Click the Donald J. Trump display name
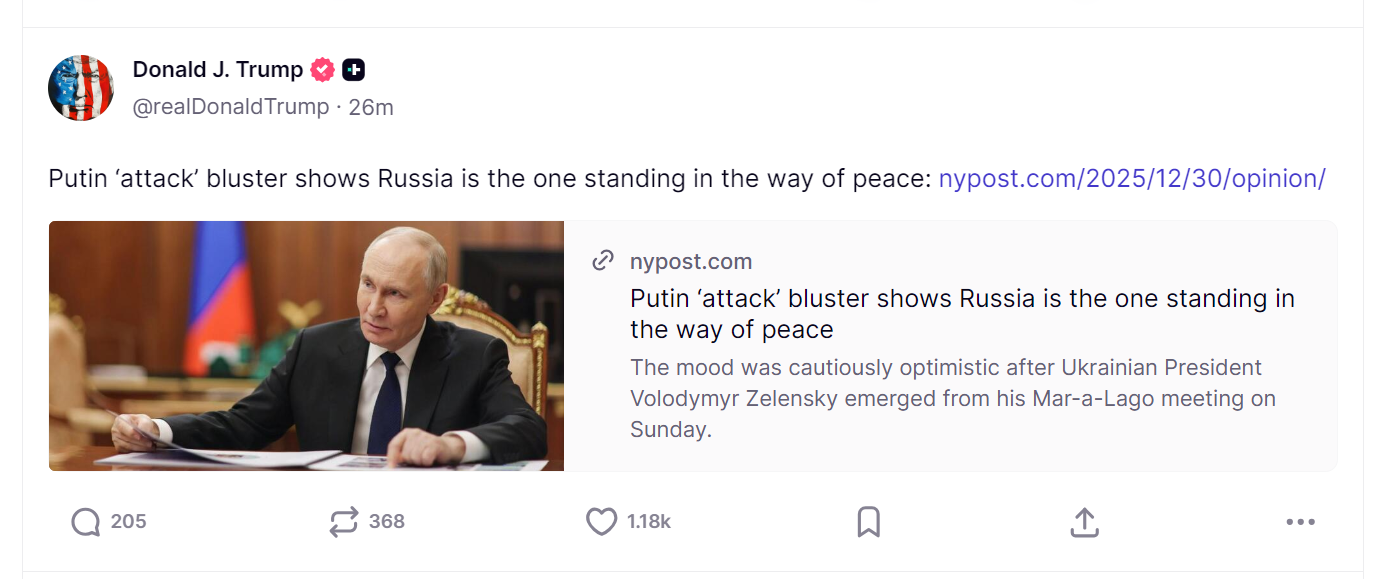 point(218,70)
